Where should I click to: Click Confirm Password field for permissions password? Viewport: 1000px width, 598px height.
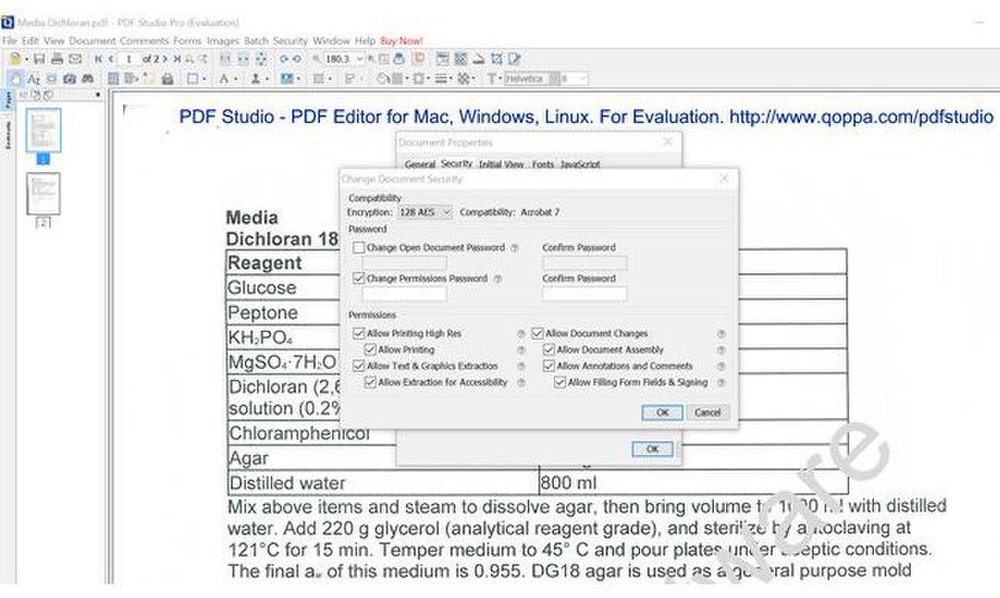coord(585,294)
